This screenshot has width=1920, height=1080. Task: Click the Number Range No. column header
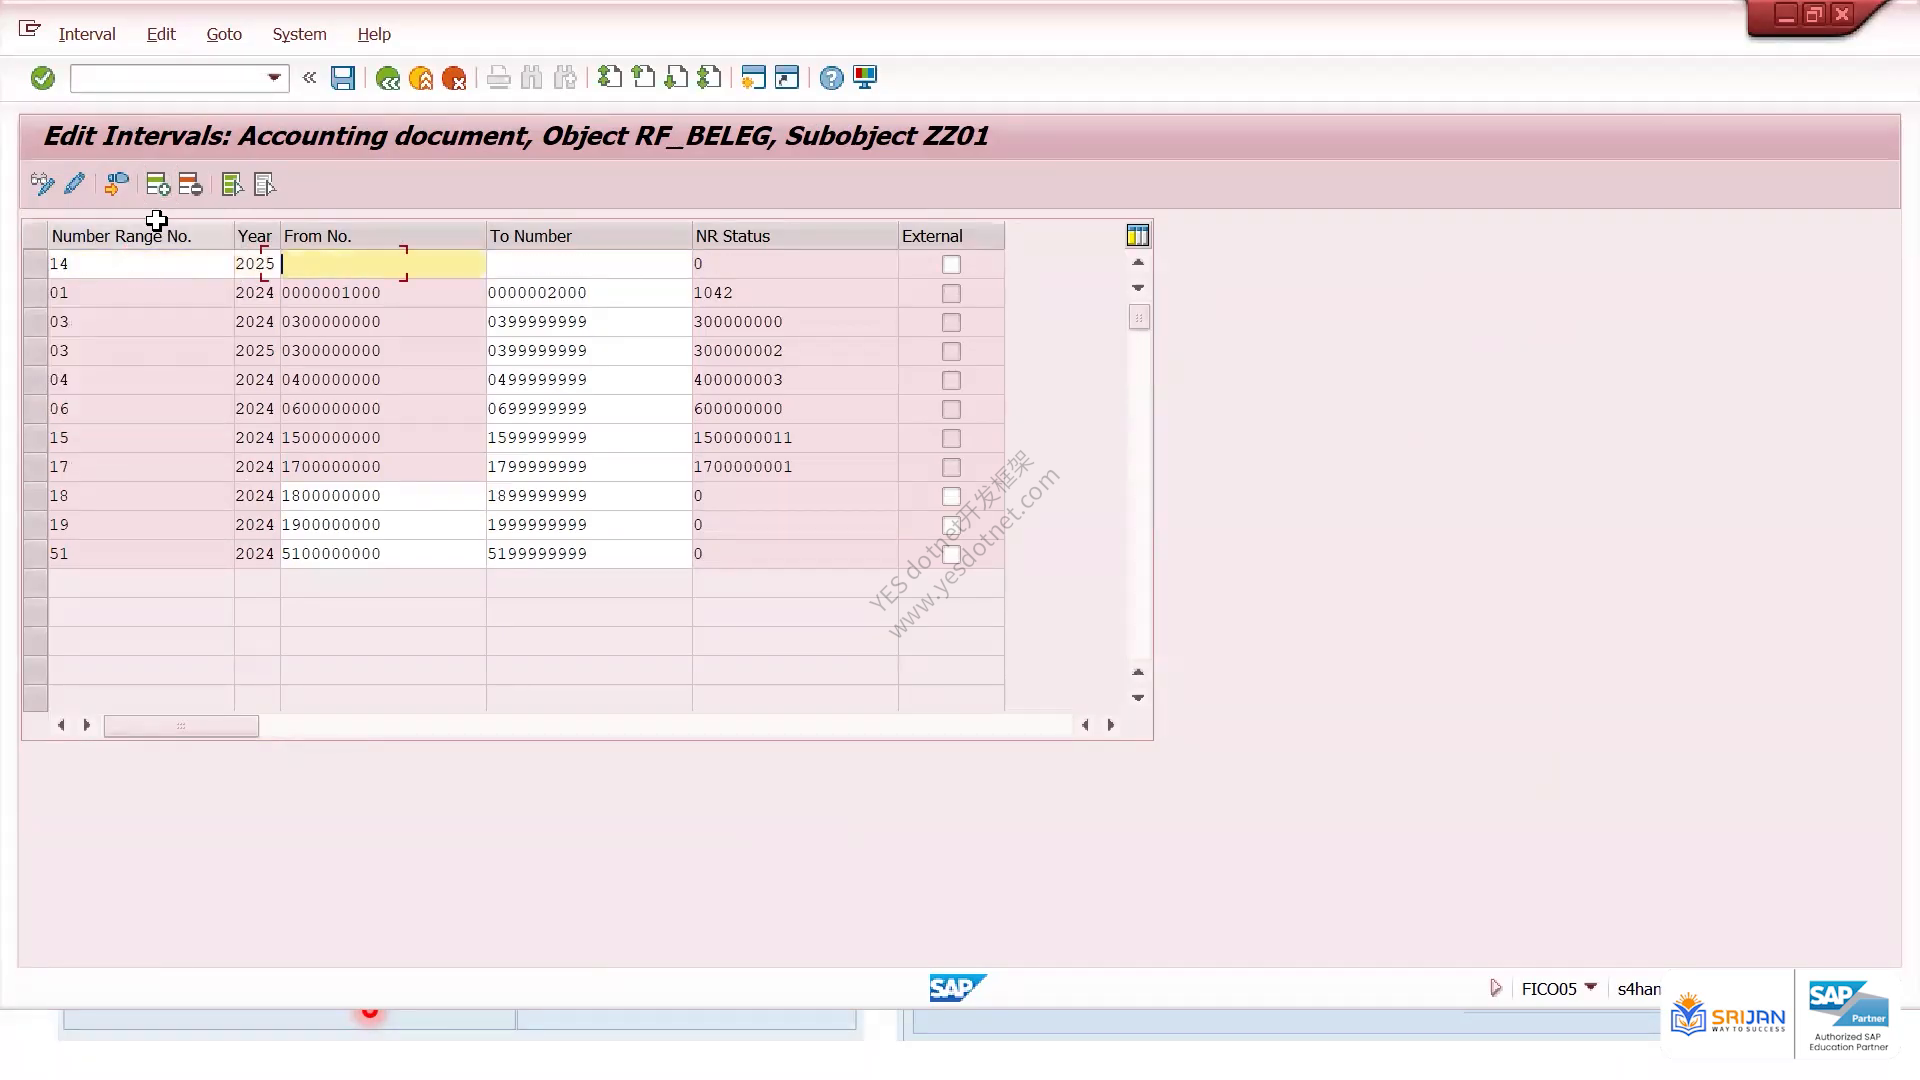coord(141,236)
